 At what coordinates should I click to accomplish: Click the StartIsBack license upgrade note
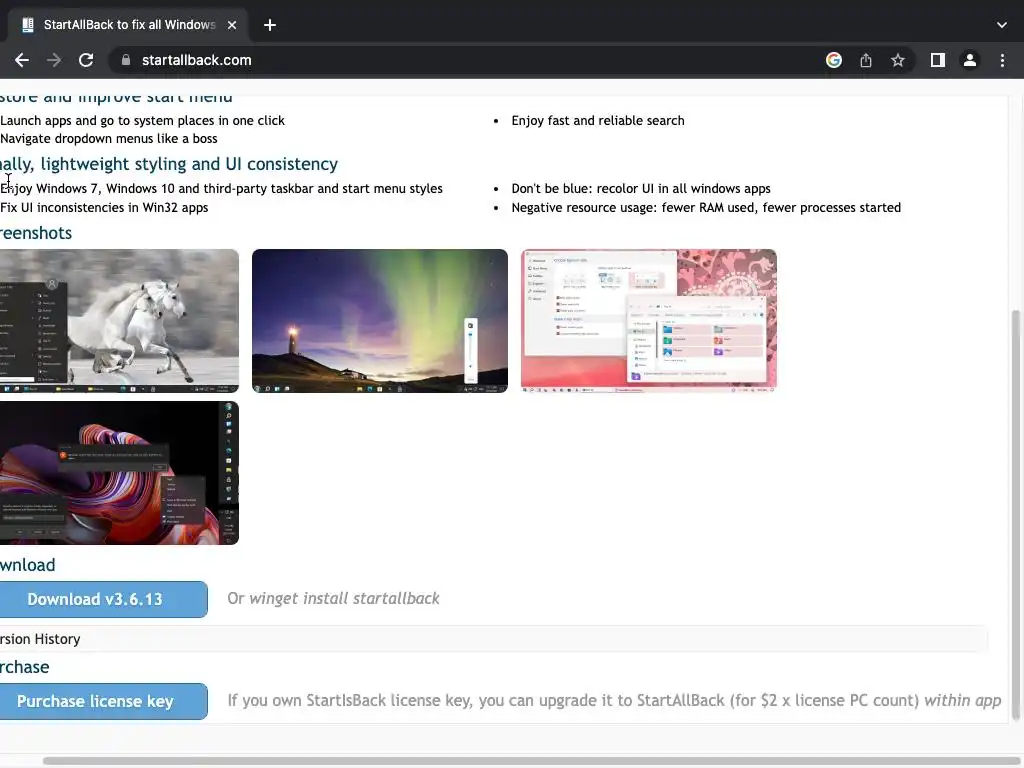point(614,700)
